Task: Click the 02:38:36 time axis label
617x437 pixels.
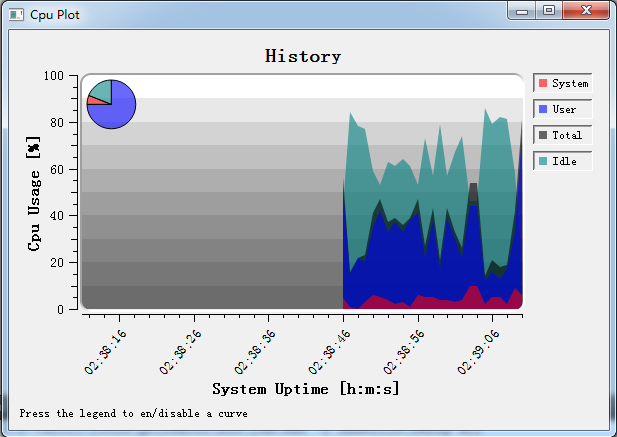Action: click(255, 352)
